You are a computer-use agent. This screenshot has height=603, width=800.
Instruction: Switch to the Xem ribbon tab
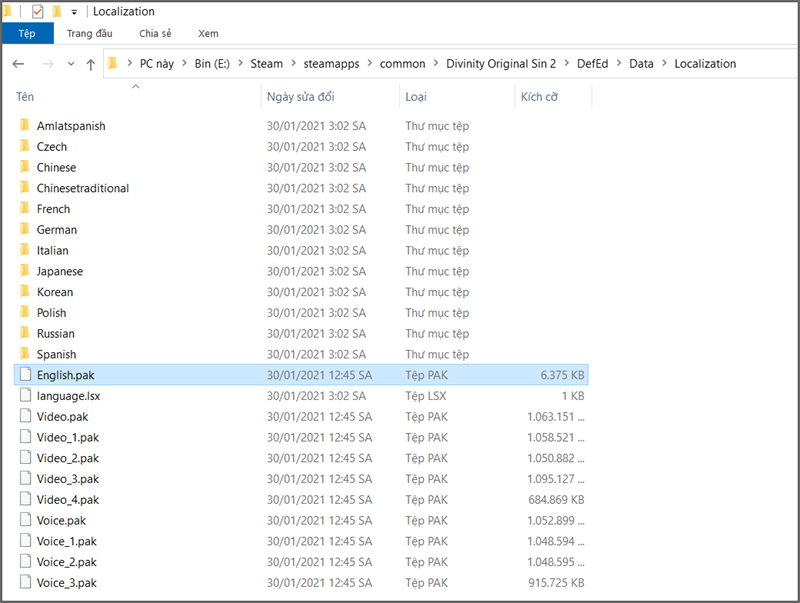pyautogui.click(x=208, y=34)
